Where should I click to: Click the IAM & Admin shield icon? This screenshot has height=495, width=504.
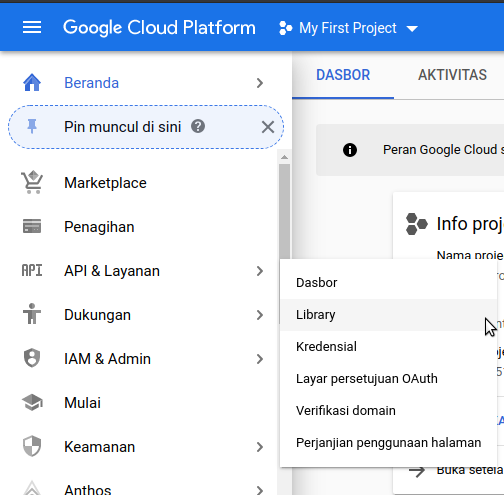32,358
